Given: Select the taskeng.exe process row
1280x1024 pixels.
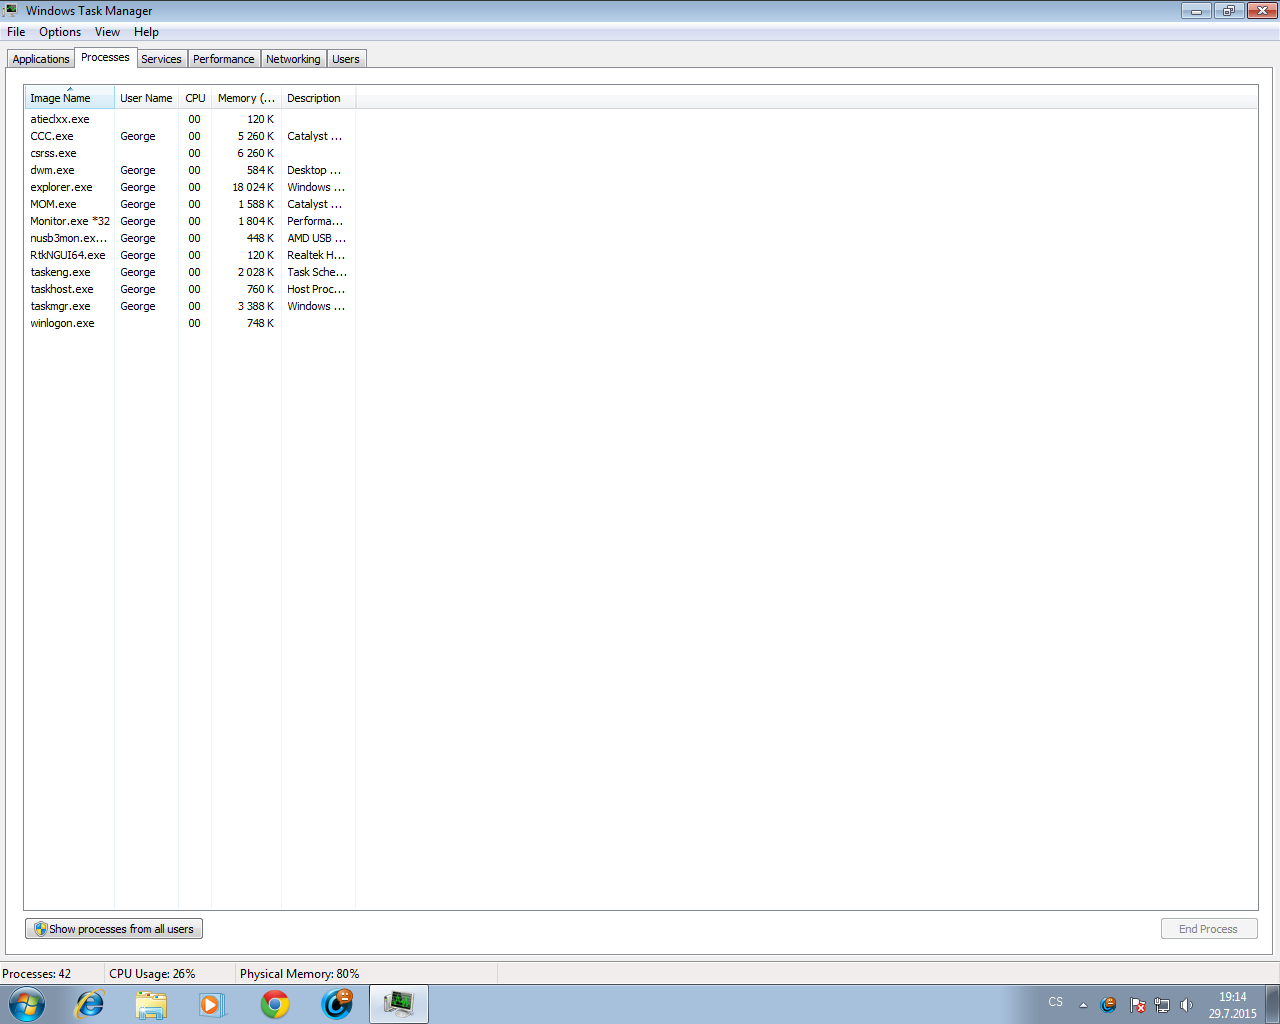Looking at the screenshot, I should (x=190, y=272).
